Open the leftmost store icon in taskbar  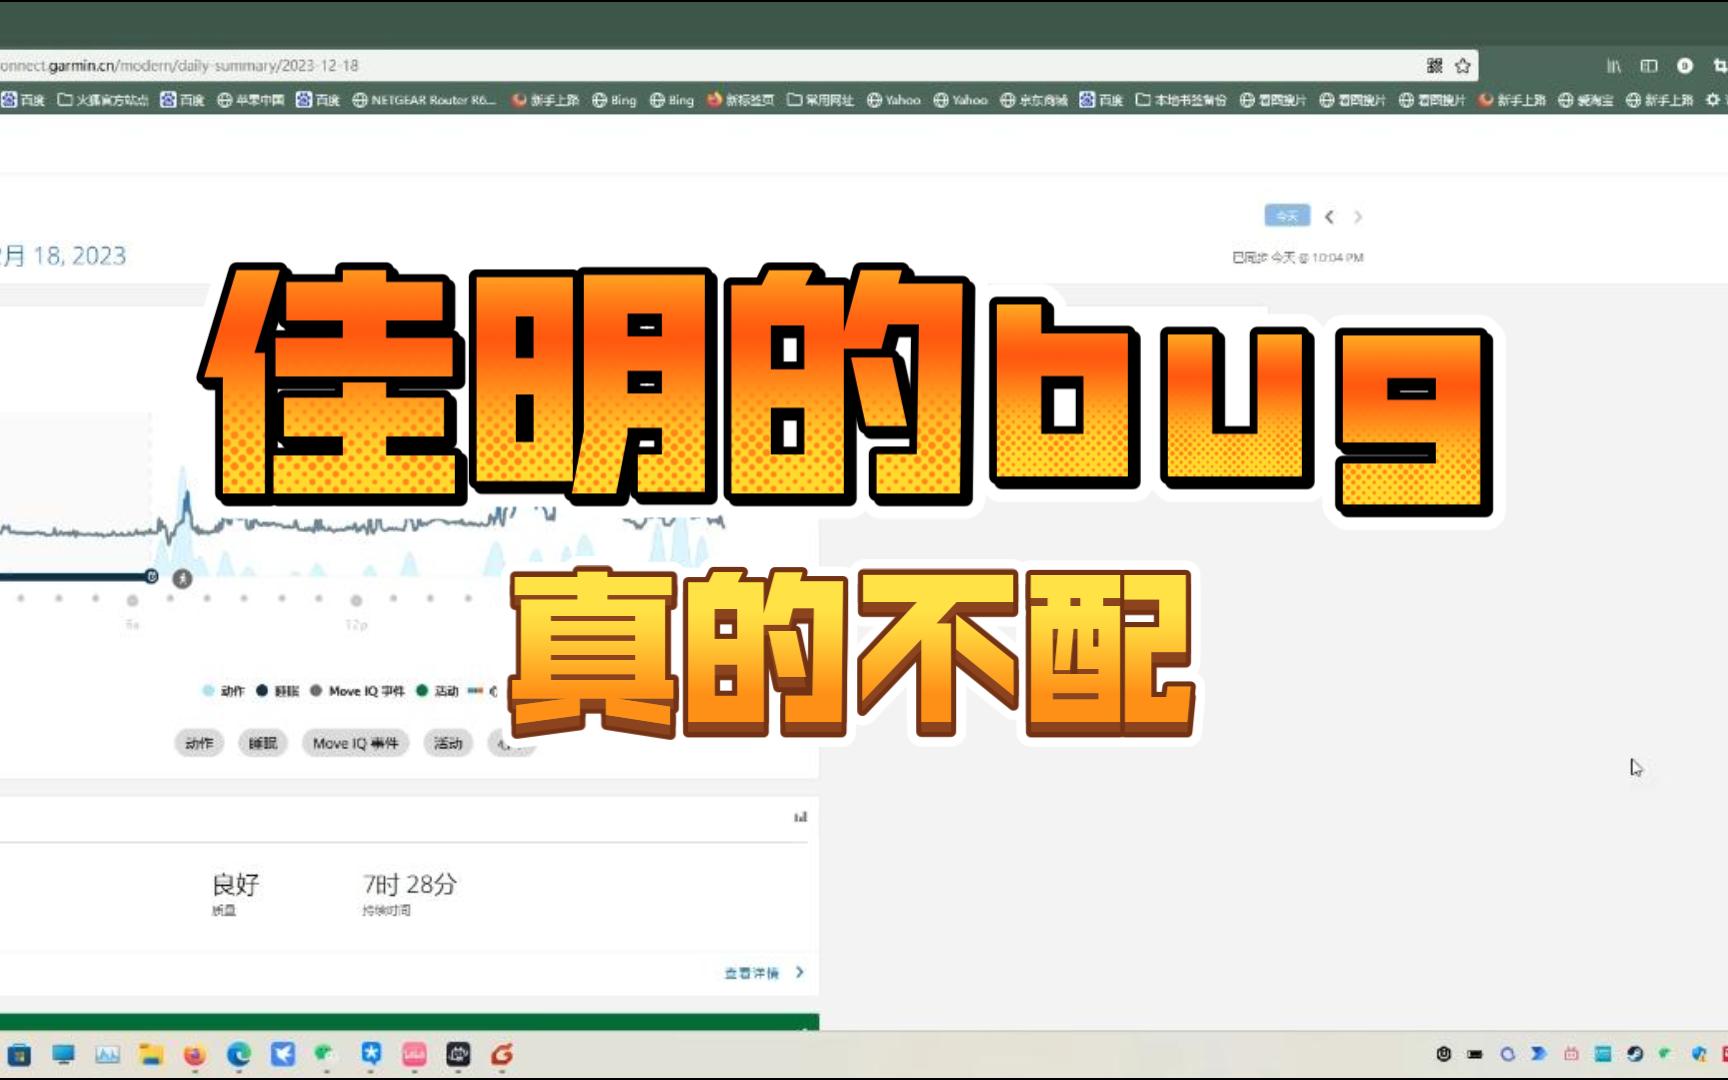19,1054
